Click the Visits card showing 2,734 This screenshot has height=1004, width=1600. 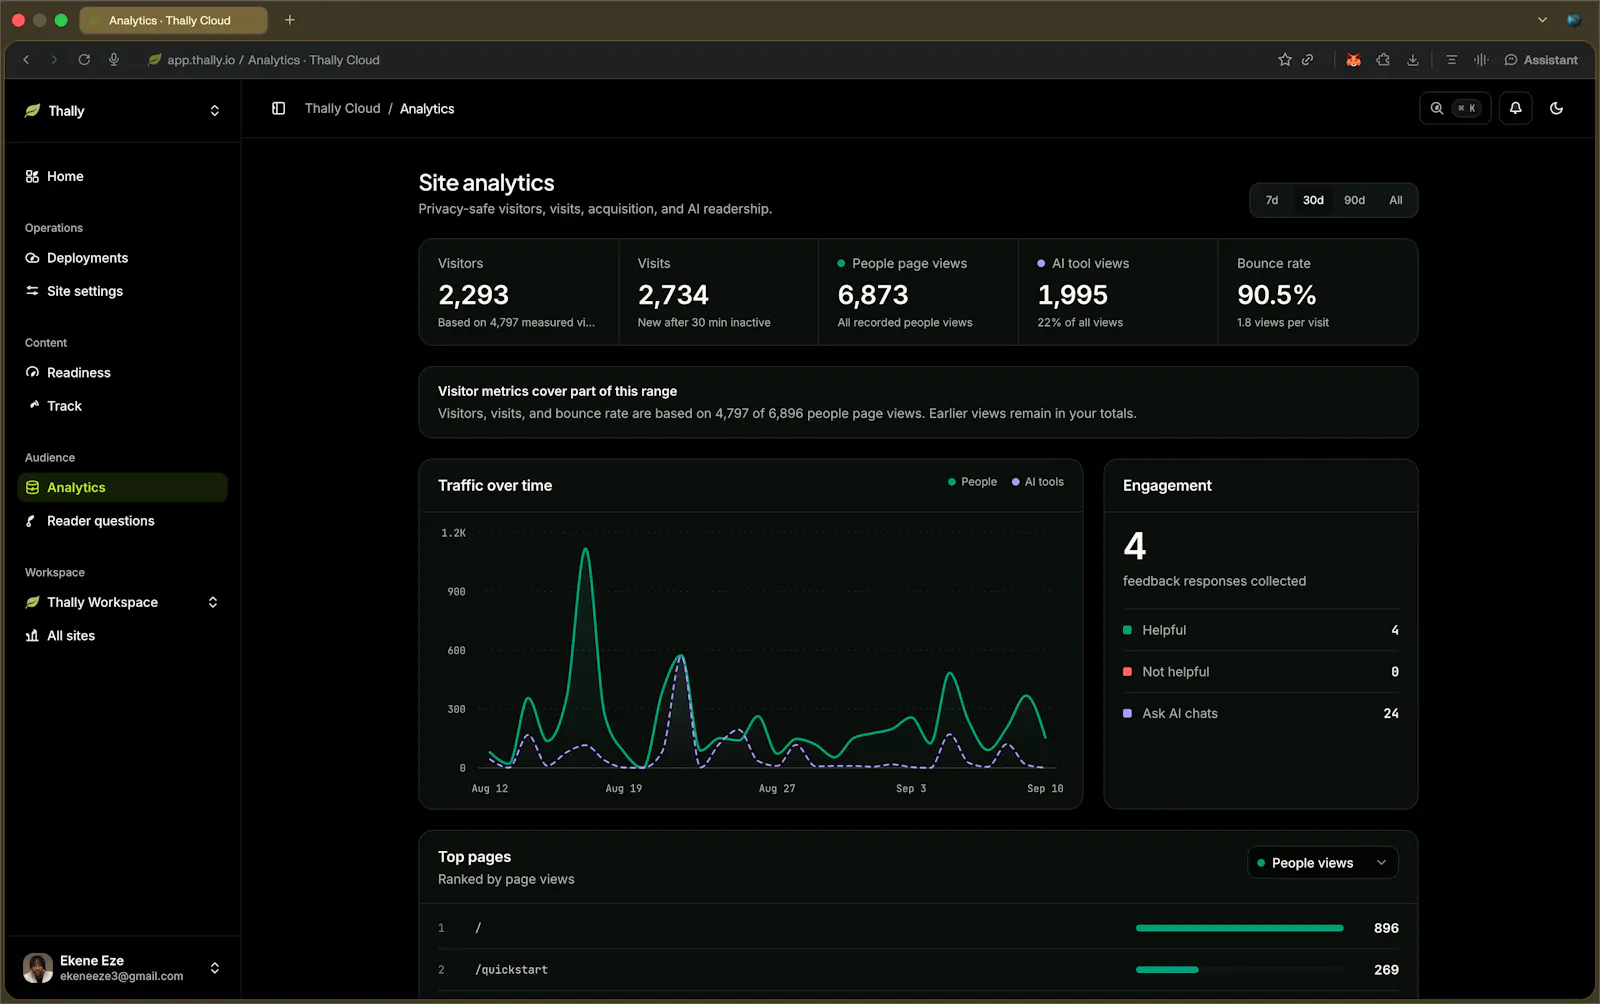[x=719, y=292]
